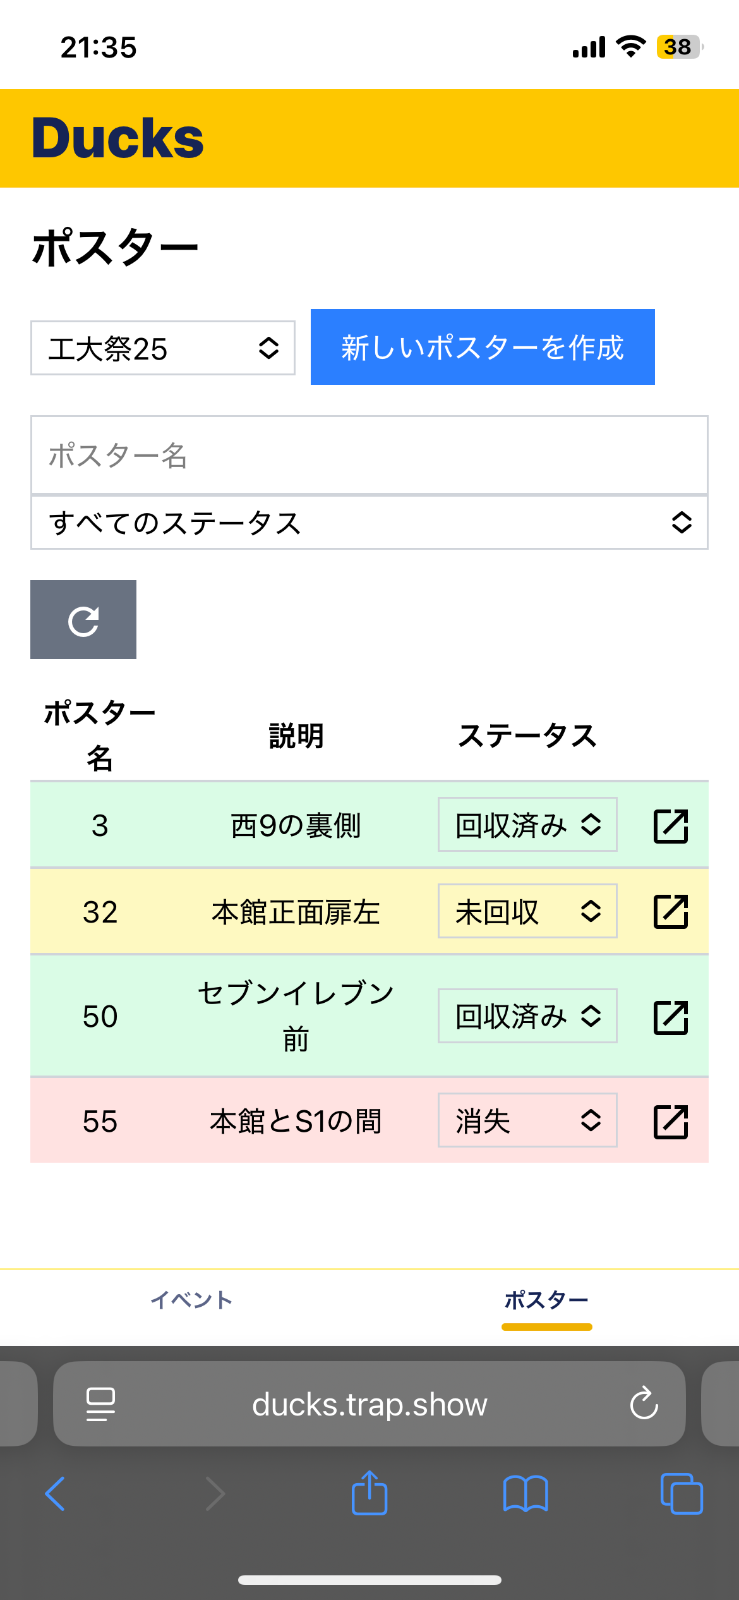Click the refresh list icon

83,619
